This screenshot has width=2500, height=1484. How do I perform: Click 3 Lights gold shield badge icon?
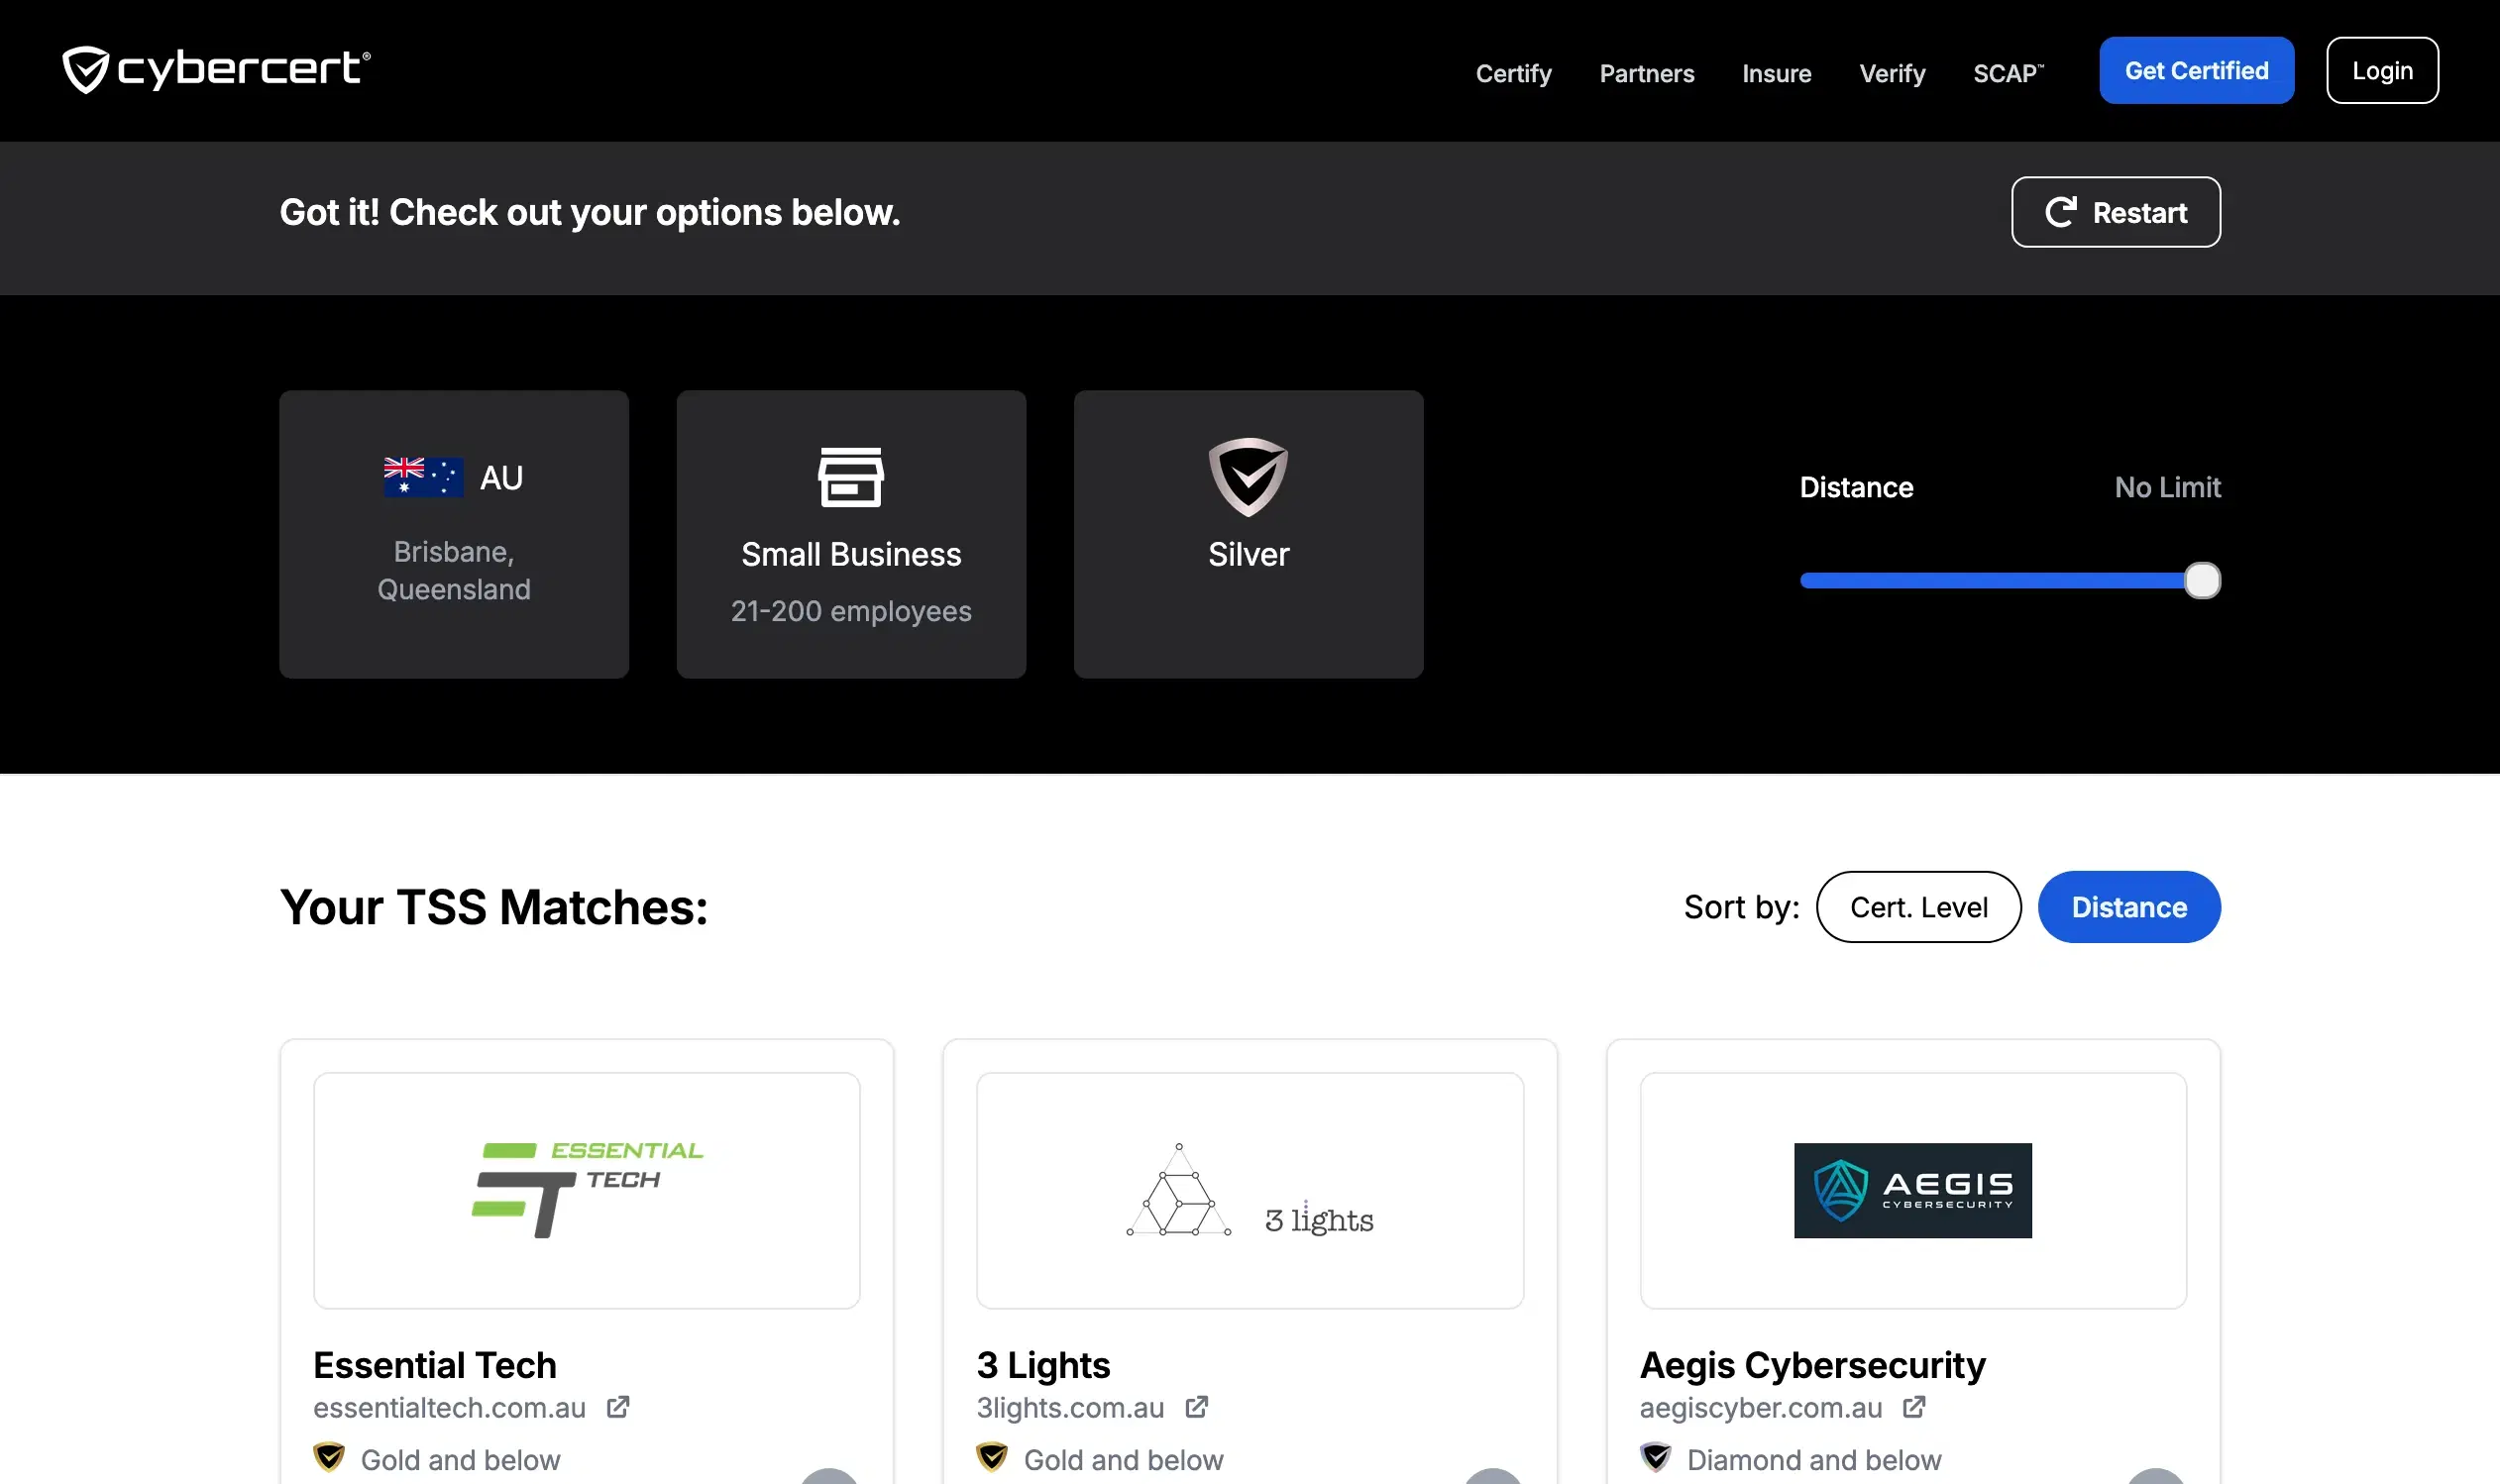[992, 1457]
